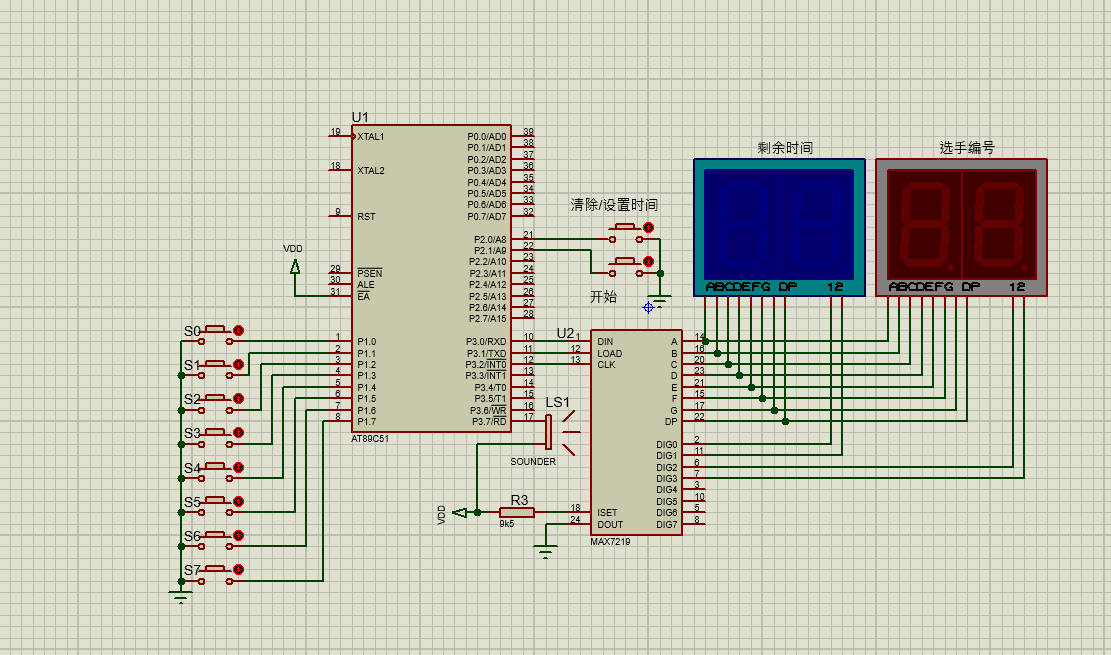Toggle the red latch dot on S2
1111x655 pixels.
pos(239,398)
